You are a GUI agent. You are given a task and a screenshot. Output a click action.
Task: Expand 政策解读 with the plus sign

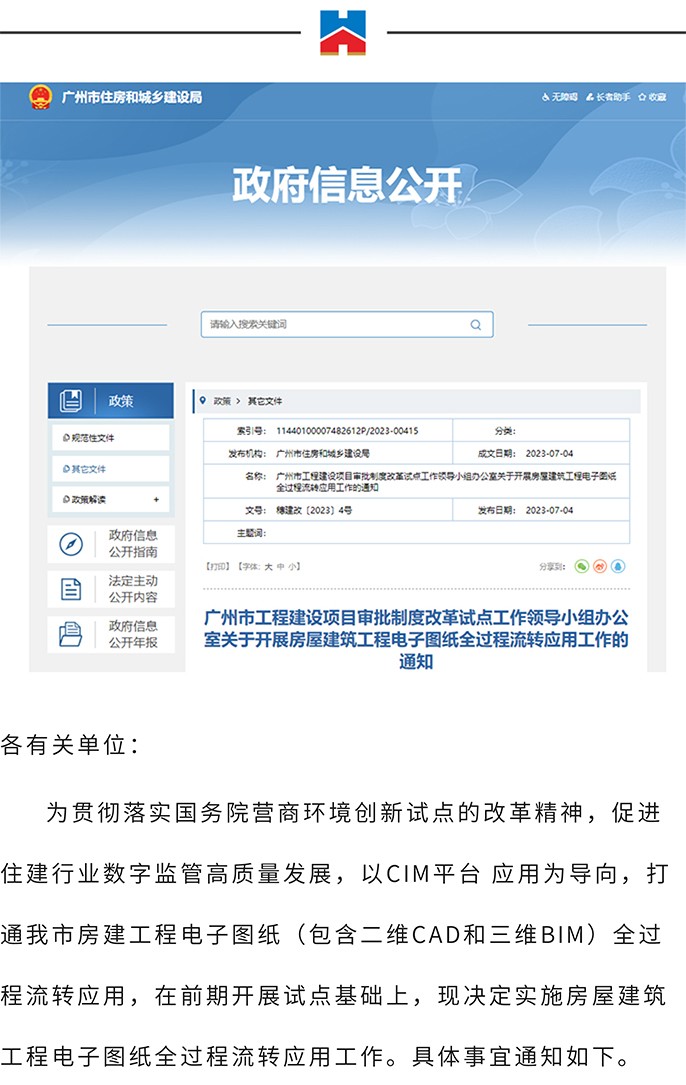tap(155, 499)
